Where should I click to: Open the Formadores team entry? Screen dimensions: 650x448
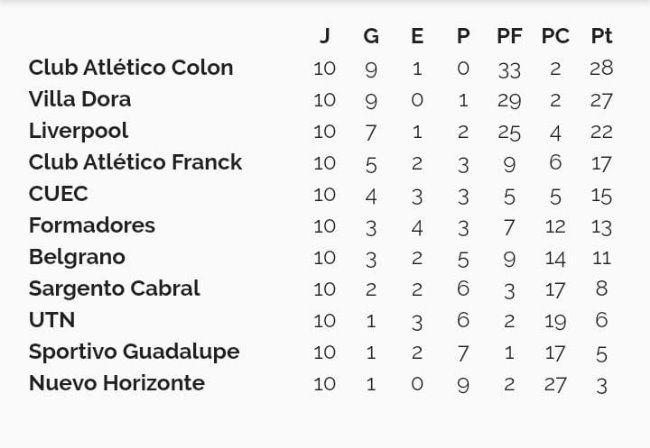[92, 225]
